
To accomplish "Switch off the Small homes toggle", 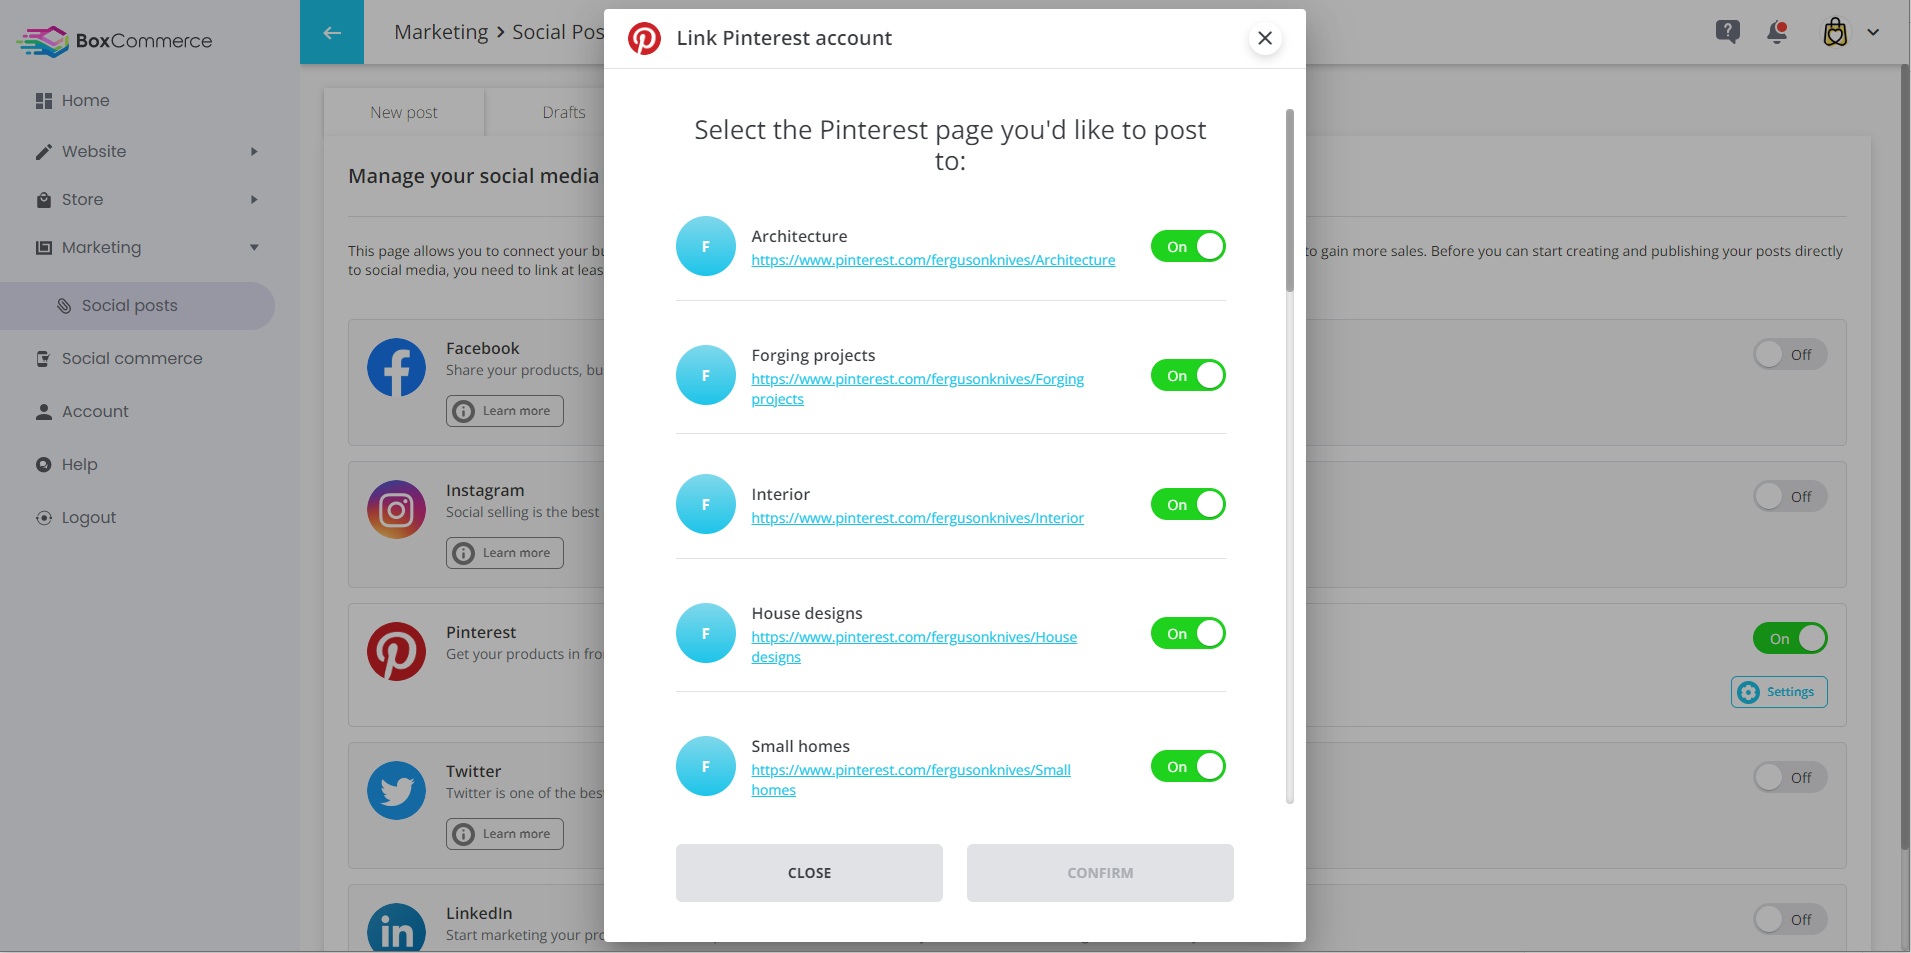I will (1188, 766).
